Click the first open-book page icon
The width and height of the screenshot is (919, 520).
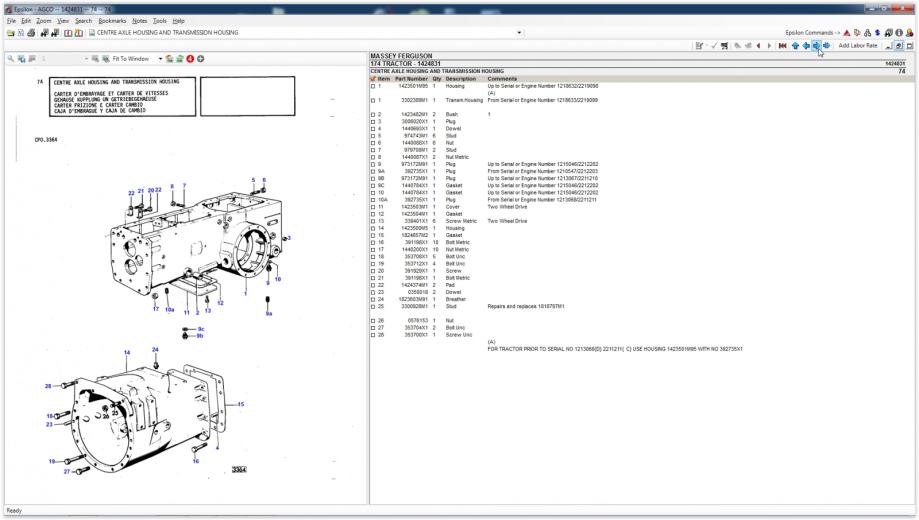[x=68, y=33]
